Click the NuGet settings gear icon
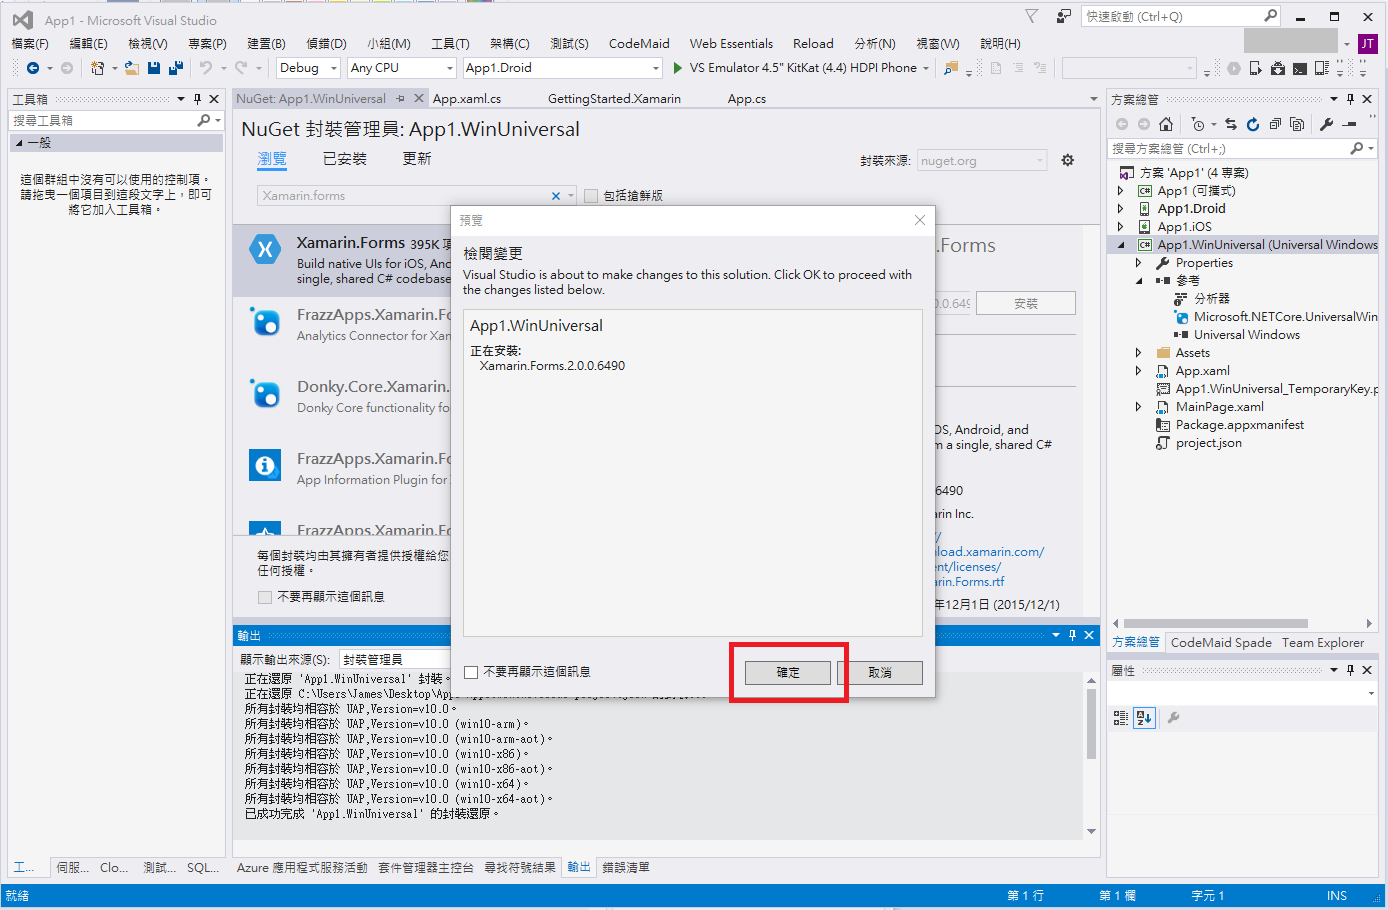1388x910 pixels. (1068, 160)
